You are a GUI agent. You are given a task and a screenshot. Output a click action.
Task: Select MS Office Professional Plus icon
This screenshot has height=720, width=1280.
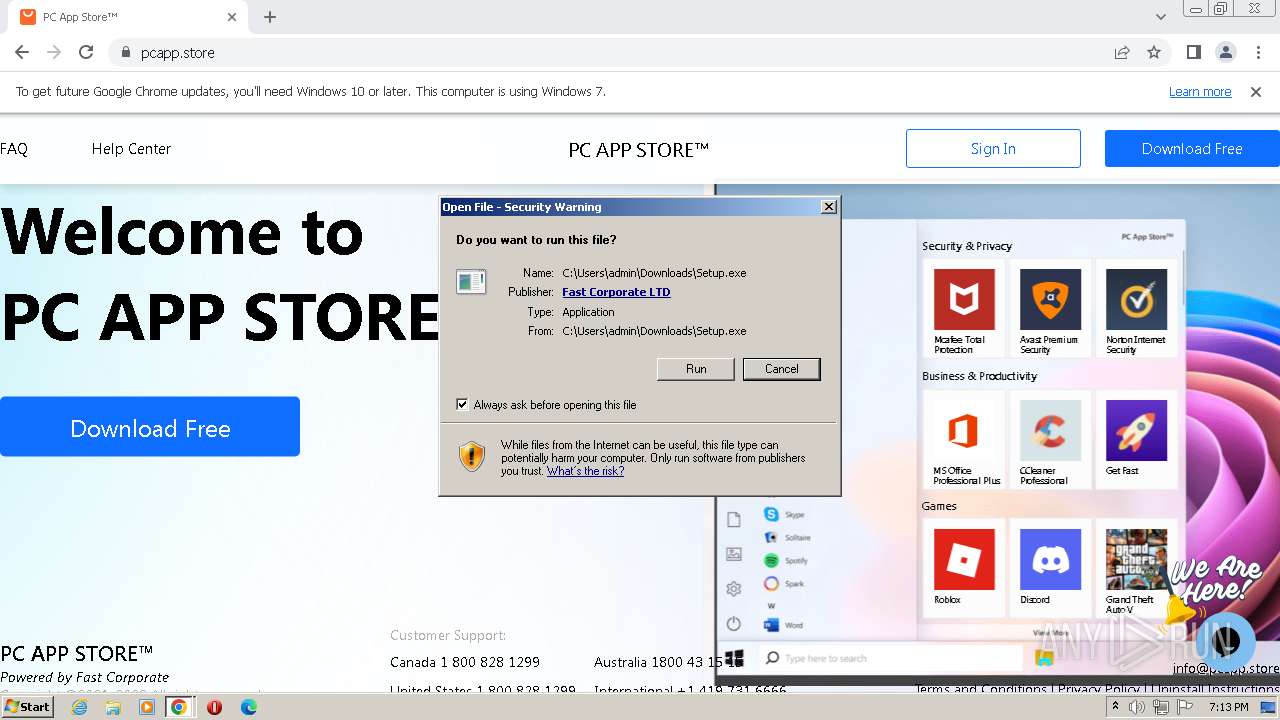[x=964, y=430]
